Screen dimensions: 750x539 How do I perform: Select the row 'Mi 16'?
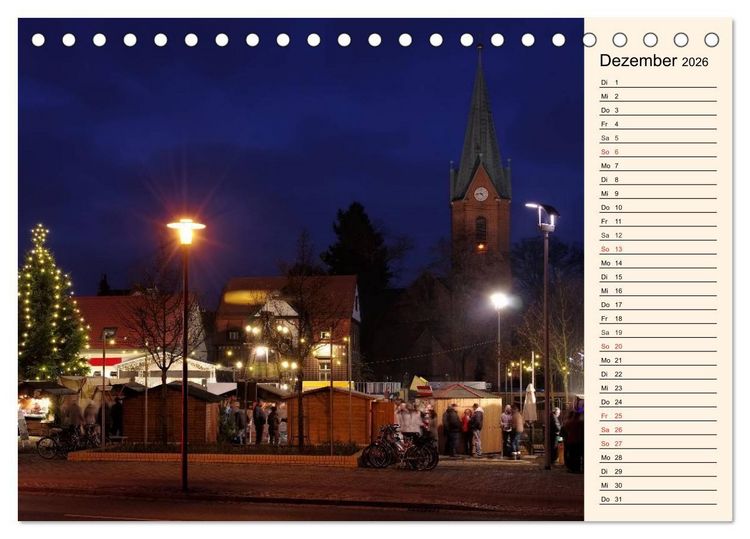pos(658,290)
